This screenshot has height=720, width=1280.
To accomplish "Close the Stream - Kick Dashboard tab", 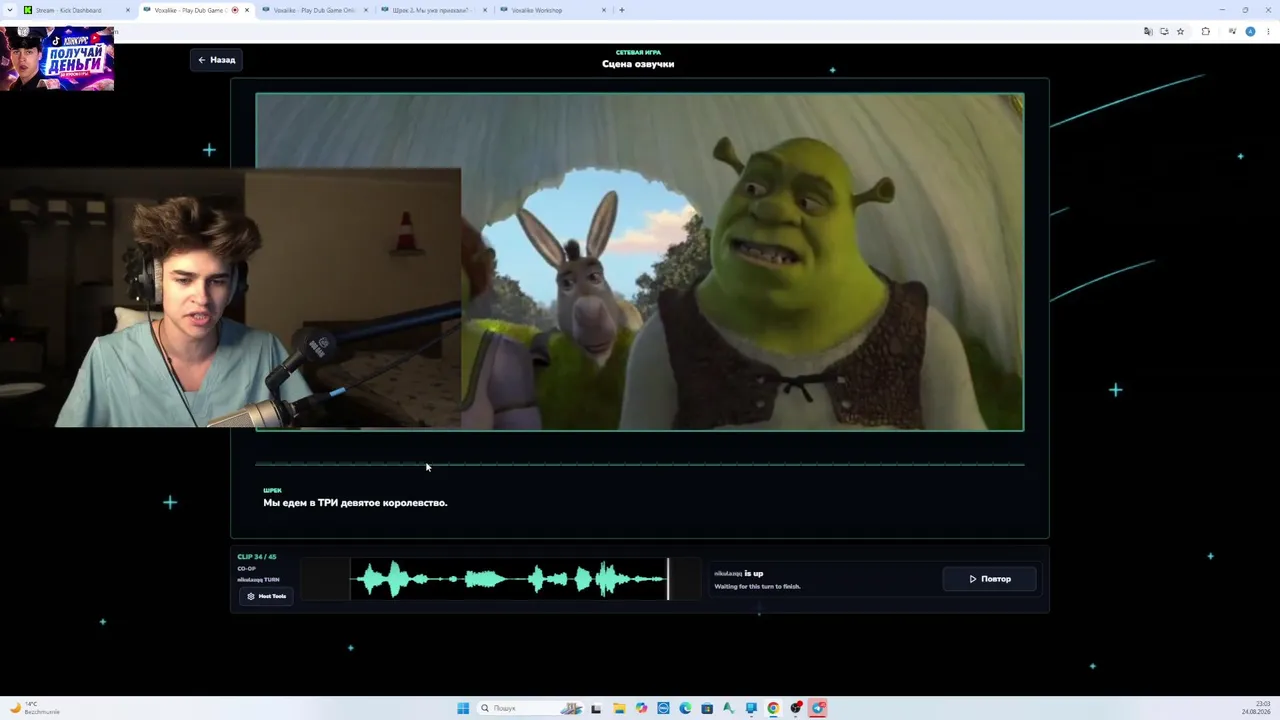I will (x=128, y=10).
